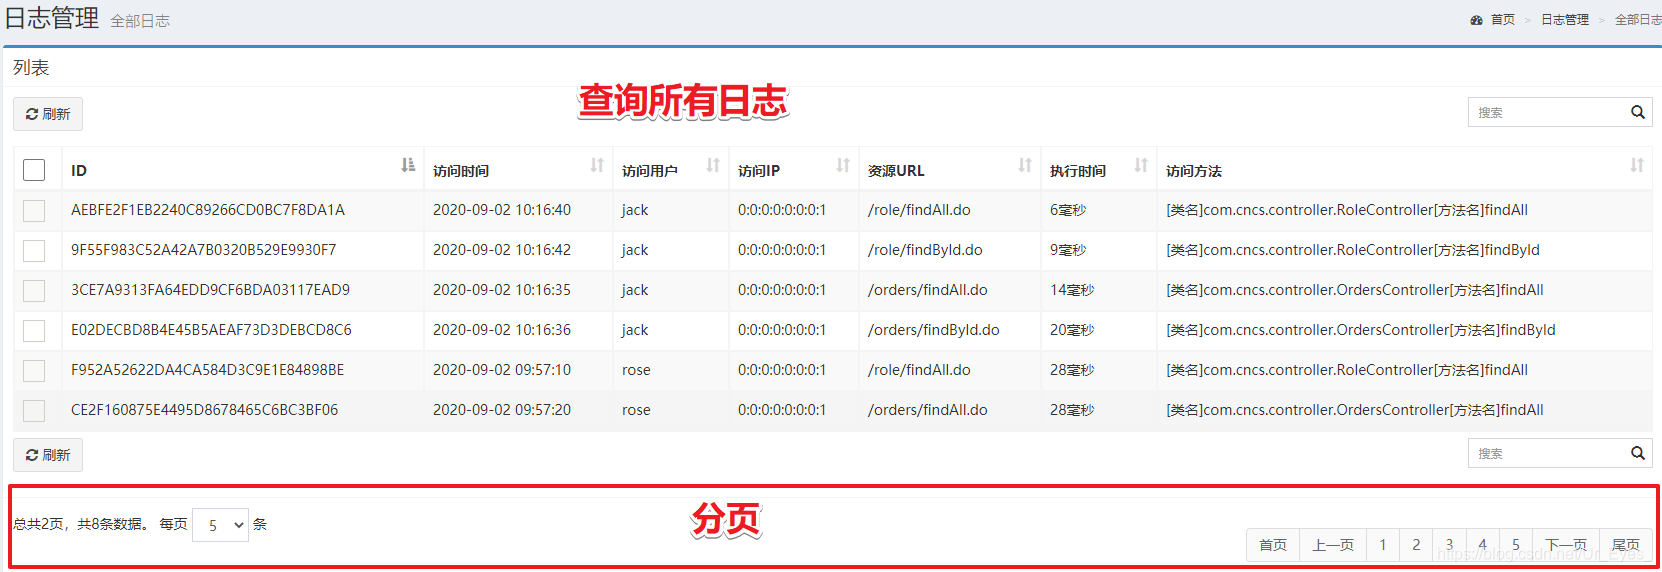This screenshot has width=1662, height=572.
Task: Check the row E02DECBD8B4E45B5AEAF73D3DEBCD8C6
Action: [x=34, y=330]
